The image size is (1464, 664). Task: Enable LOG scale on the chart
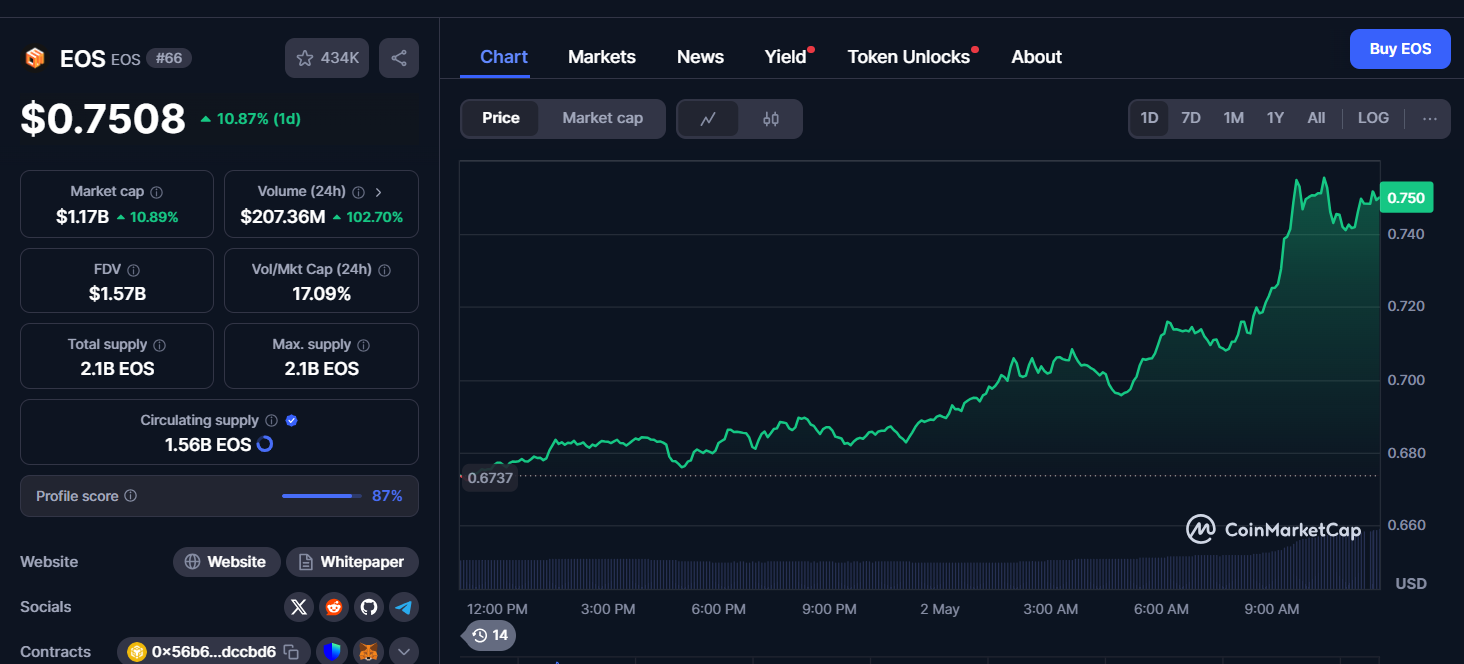1373,118
